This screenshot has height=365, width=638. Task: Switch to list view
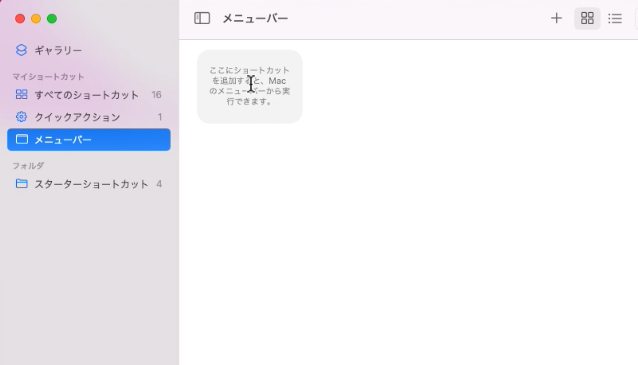tap(615, 18)
